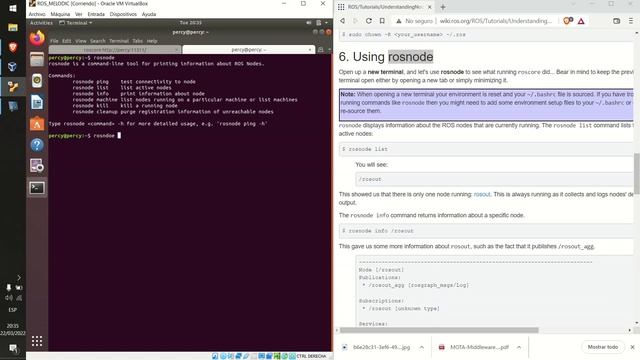Screen dimensions: 640x360
Task: Open LibreOffice Writer in the dock
Action: (37, 102)
